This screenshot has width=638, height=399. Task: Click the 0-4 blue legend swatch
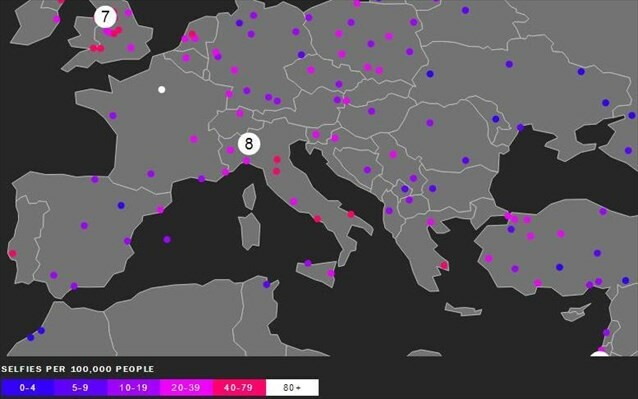pos(27,388)
